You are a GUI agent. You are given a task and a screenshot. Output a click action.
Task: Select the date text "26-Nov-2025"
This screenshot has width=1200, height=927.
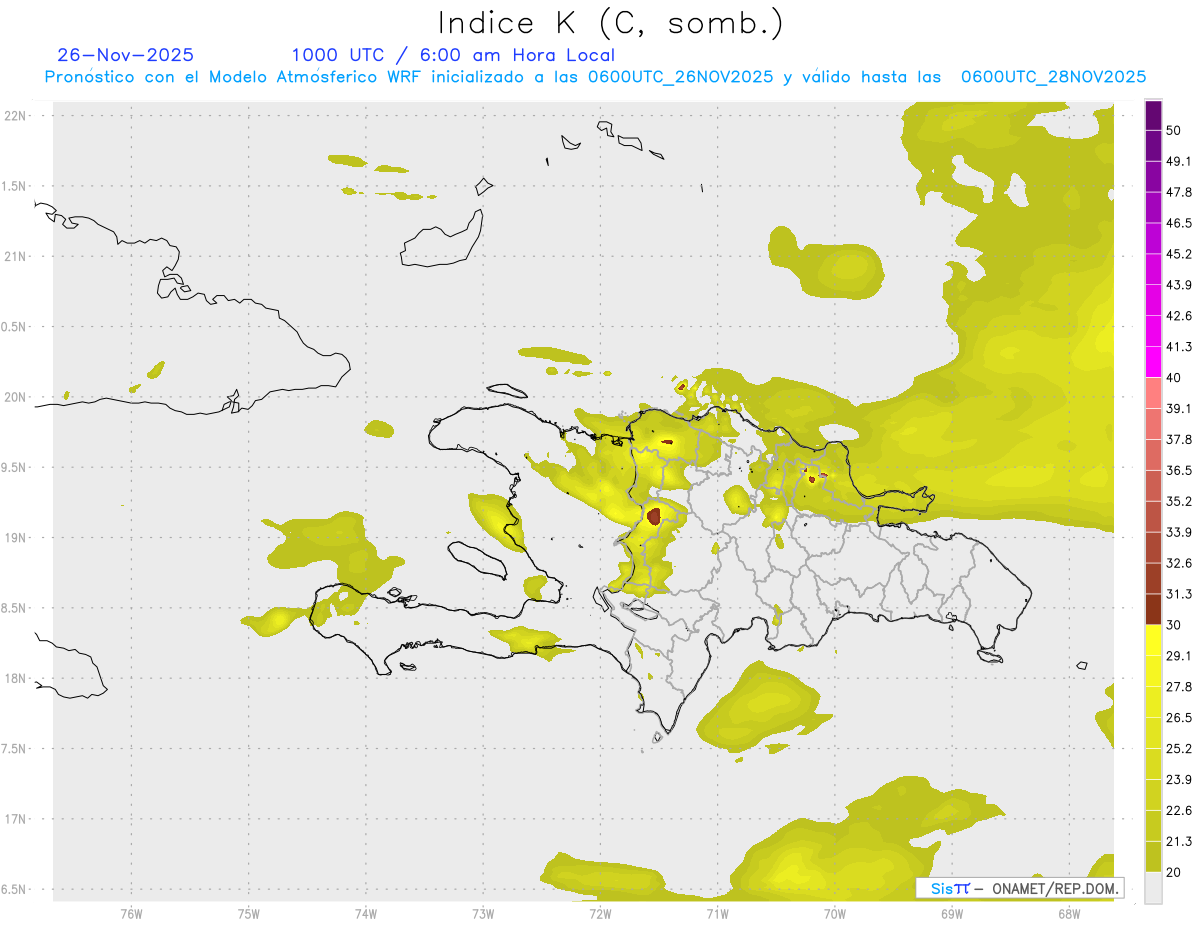click(126, 55)
